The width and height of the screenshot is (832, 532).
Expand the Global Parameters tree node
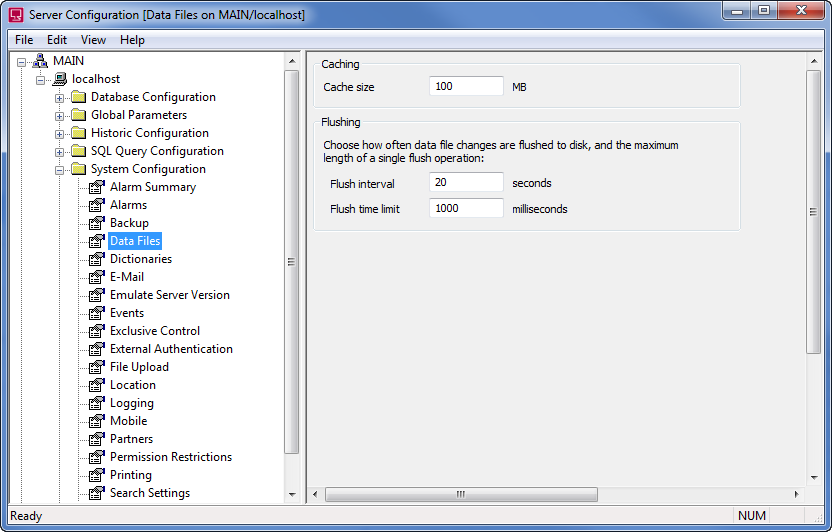[60, 115]
